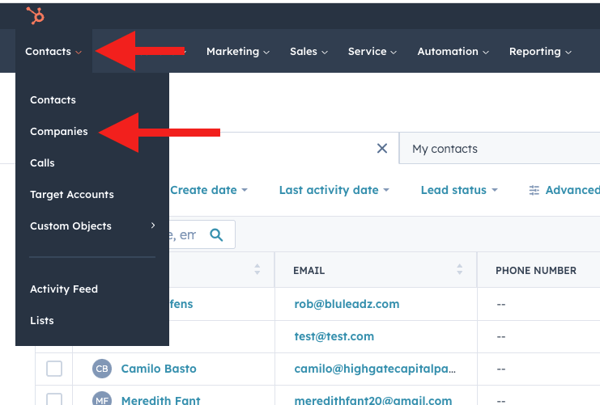Open the Service navigation menu

(372, 51)
